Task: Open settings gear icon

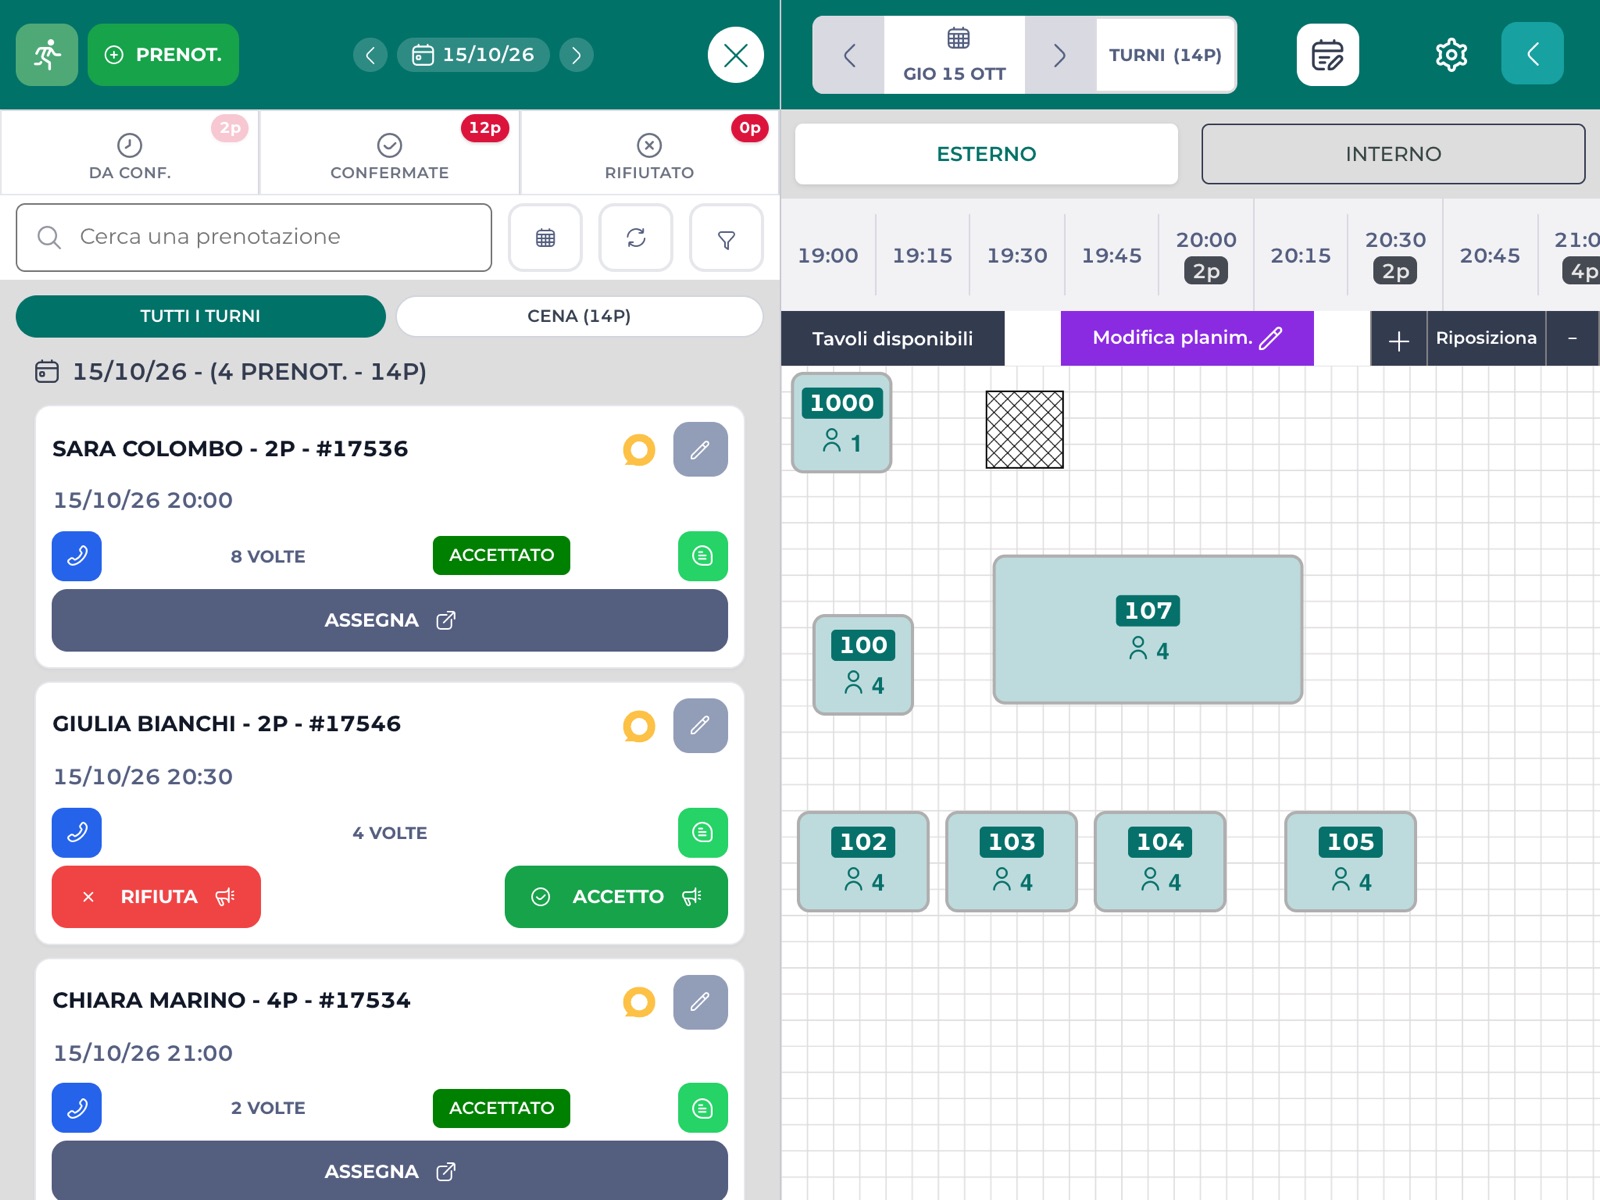Action: click(x=1451, y=55)
